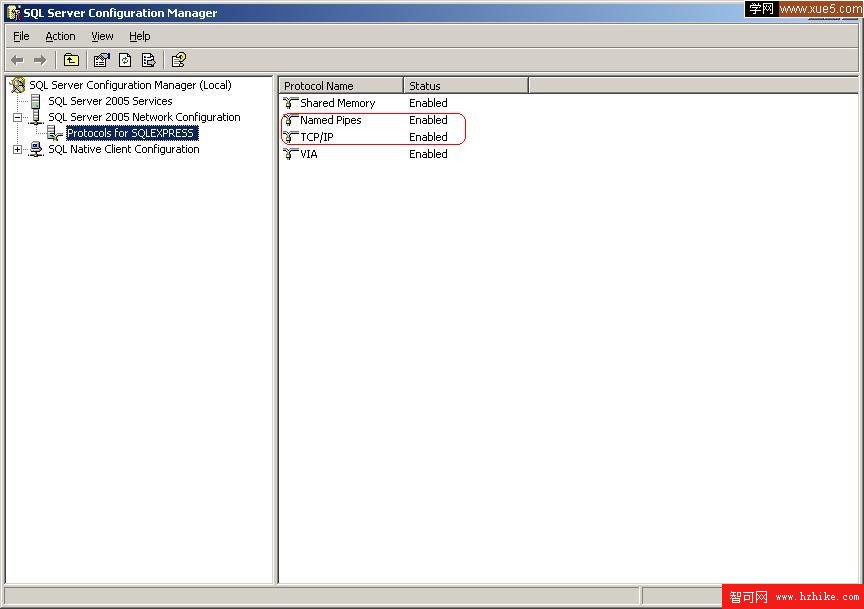Click the SQL Server 2005 Services icon
Image resolution: width=864 pixels, height=609 pixels.
(x=36, y=101)
